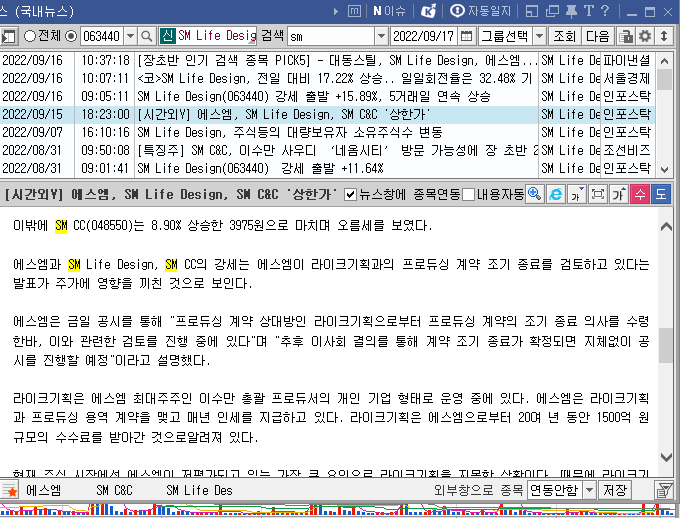Click the small play arrow in title bar
680x518 pixels.
coord(336,12)
